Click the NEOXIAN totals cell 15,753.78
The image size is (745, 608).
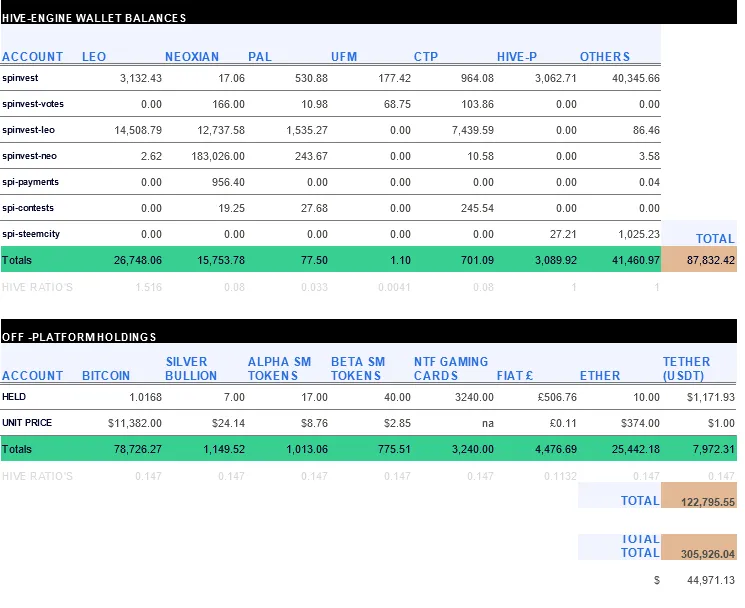[221, 260]
